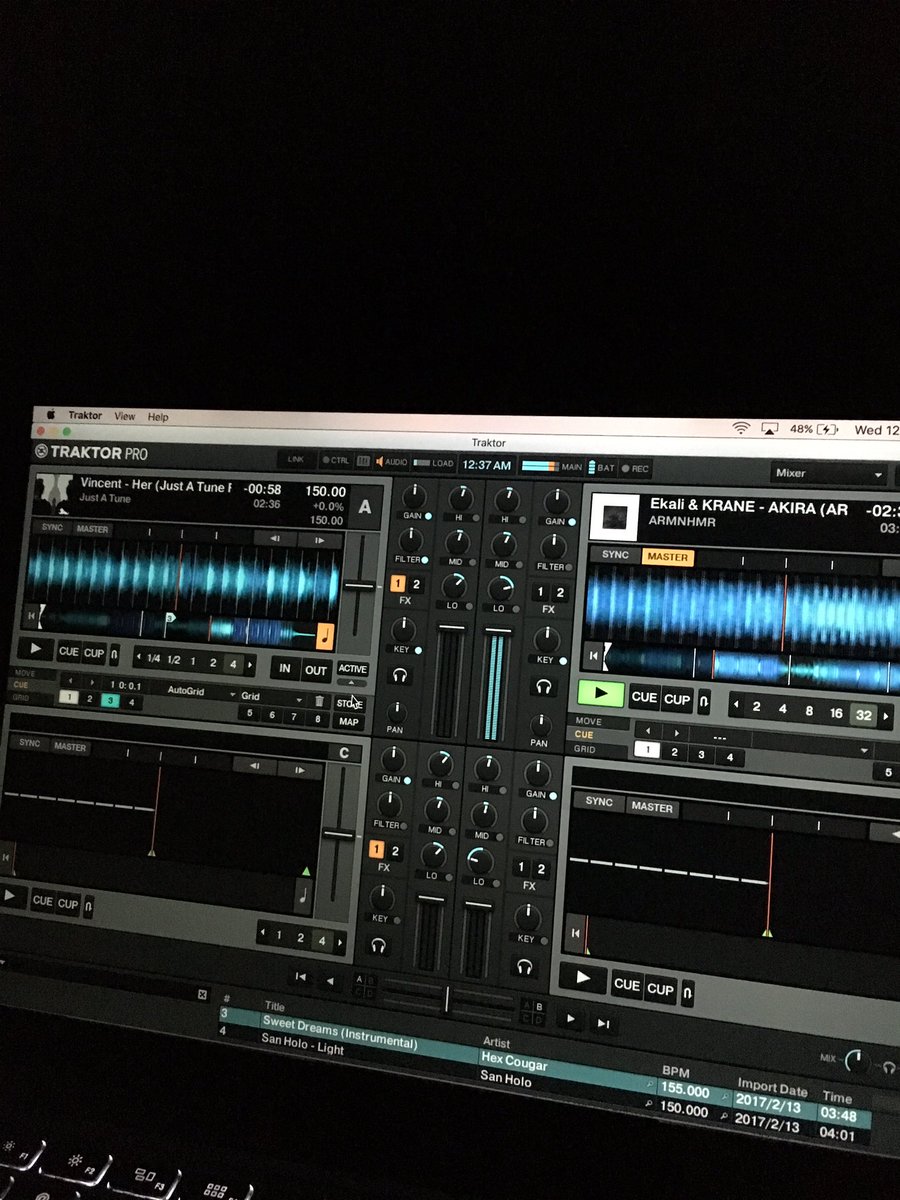Click MAP button in Deck A
The height and width of the screenshot is (1200, 900).
coord(349,722)
